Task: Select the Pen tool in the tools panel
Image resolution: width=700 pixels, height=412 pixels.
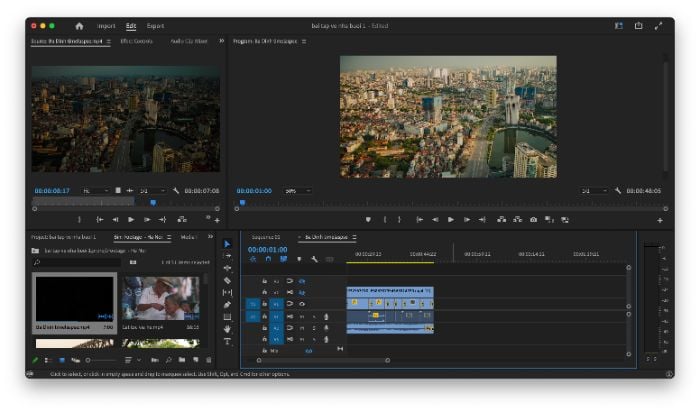Action: 227,304
